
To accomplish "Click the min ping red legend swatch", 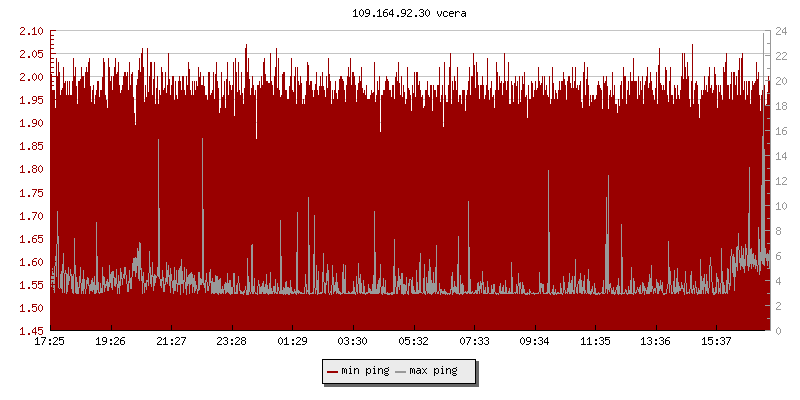I will tap(333, 371).
